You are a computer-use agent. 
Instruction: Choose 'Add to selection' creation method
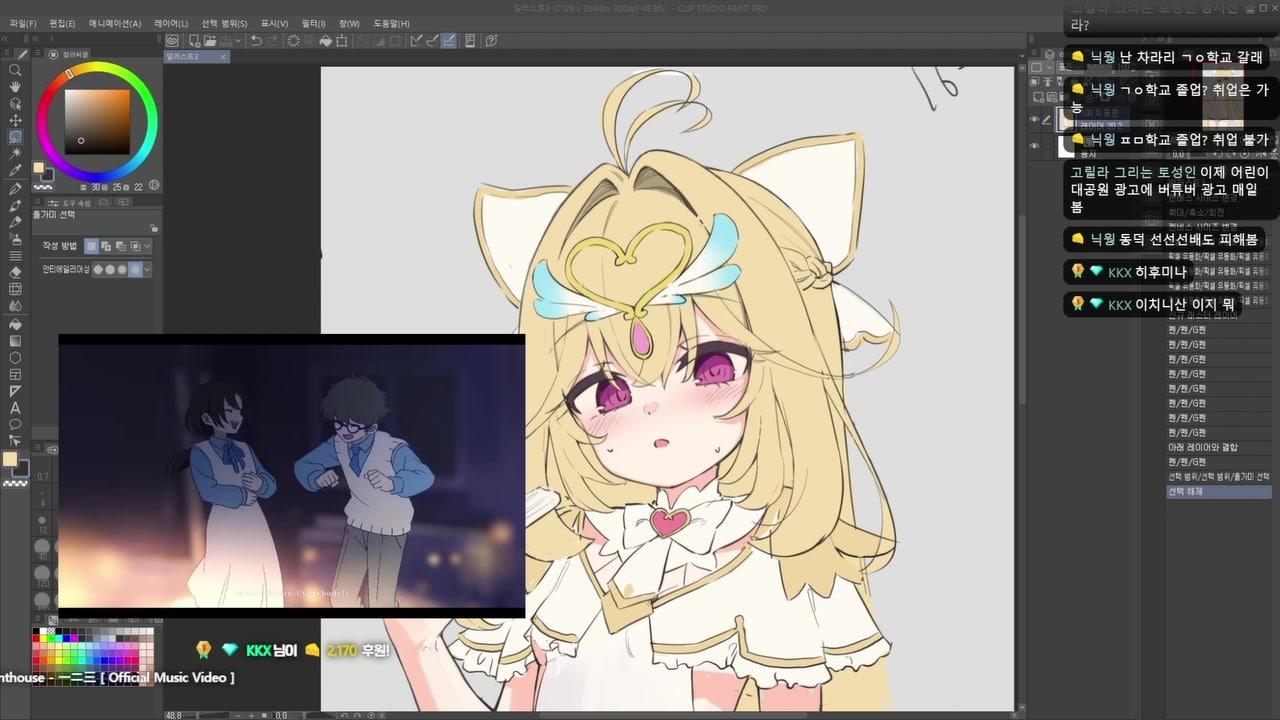105,246
